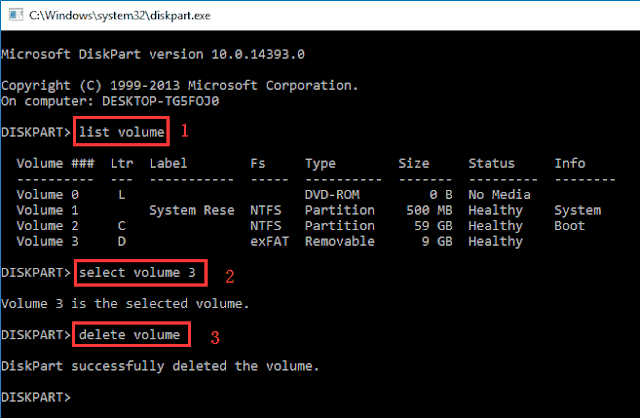Click the '0 B' size value
The image size is (640, 418).
(x=441, y=194)
